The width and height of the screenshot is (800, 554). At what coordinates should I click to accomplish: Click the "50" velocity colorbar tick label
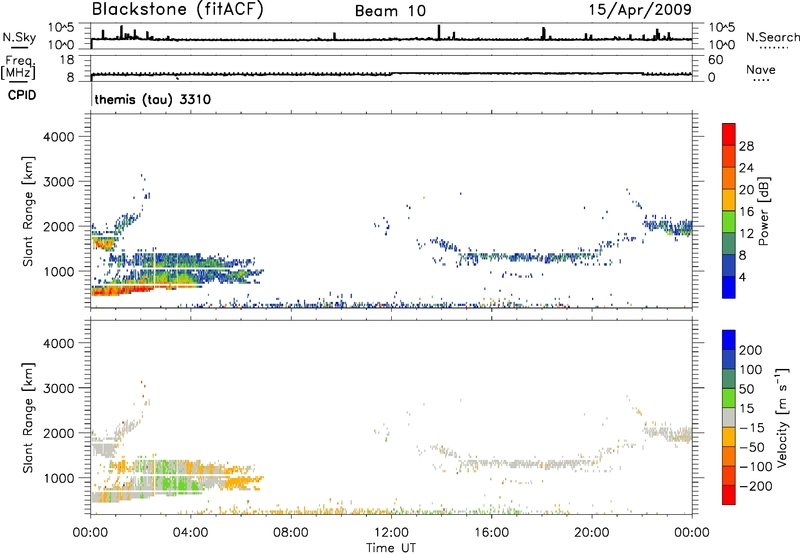(746, 389)
